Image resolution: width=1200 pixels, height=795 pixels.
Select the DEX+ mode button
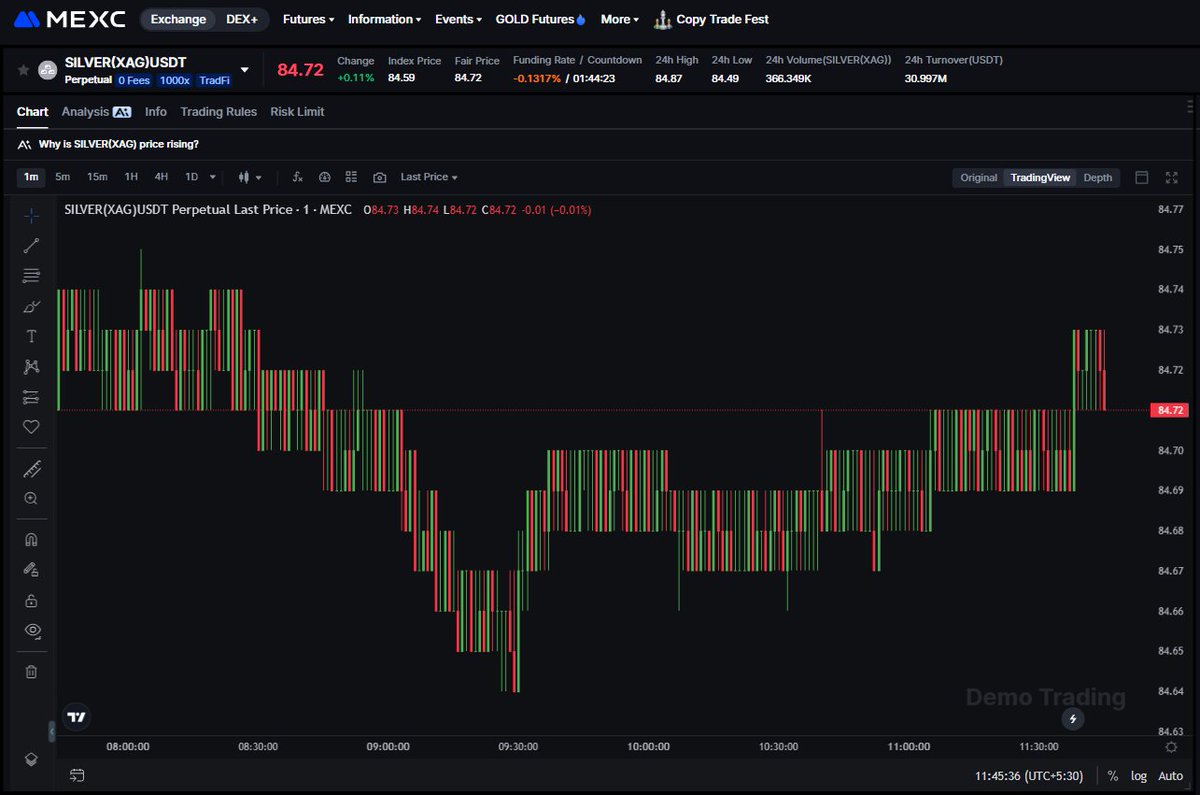pyautogui.click(x=241, y=19)
